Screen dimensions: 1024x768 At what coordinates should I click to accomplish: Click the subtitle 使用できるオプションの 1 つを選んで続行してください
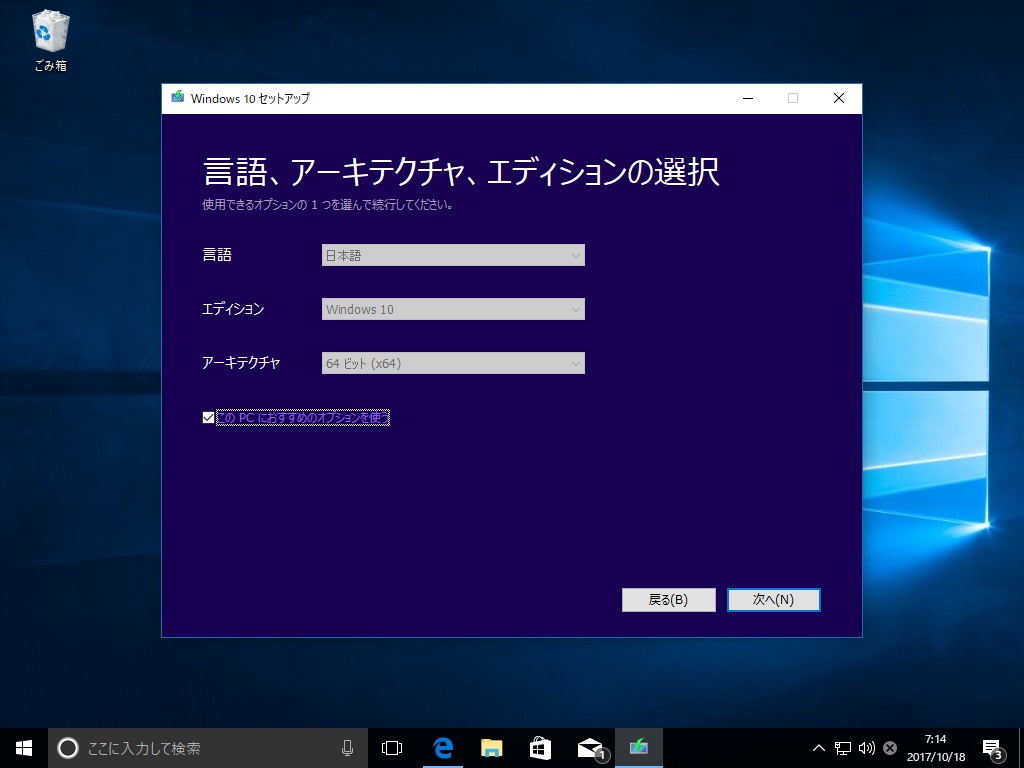pyautogui.click(x=327, y=204)
